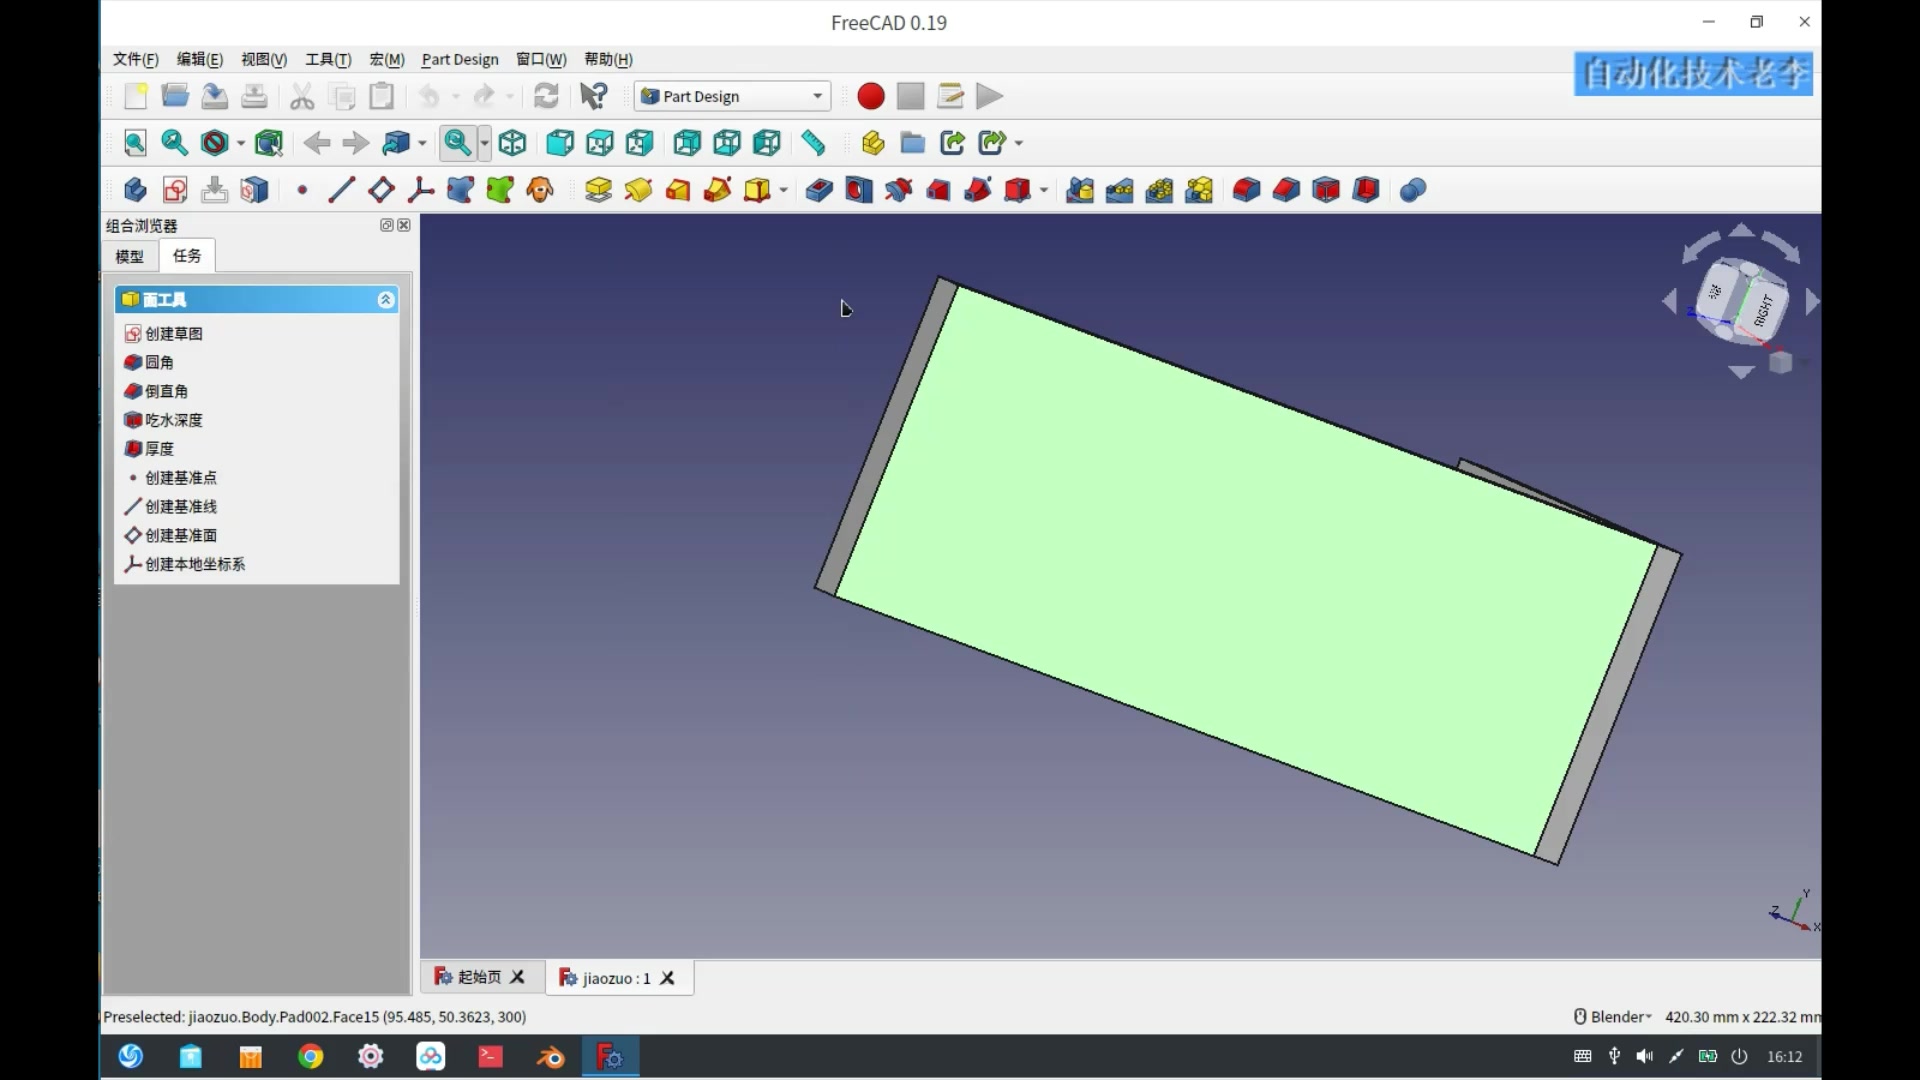Select the Pocket tool icon

click(x=819, y=190)
